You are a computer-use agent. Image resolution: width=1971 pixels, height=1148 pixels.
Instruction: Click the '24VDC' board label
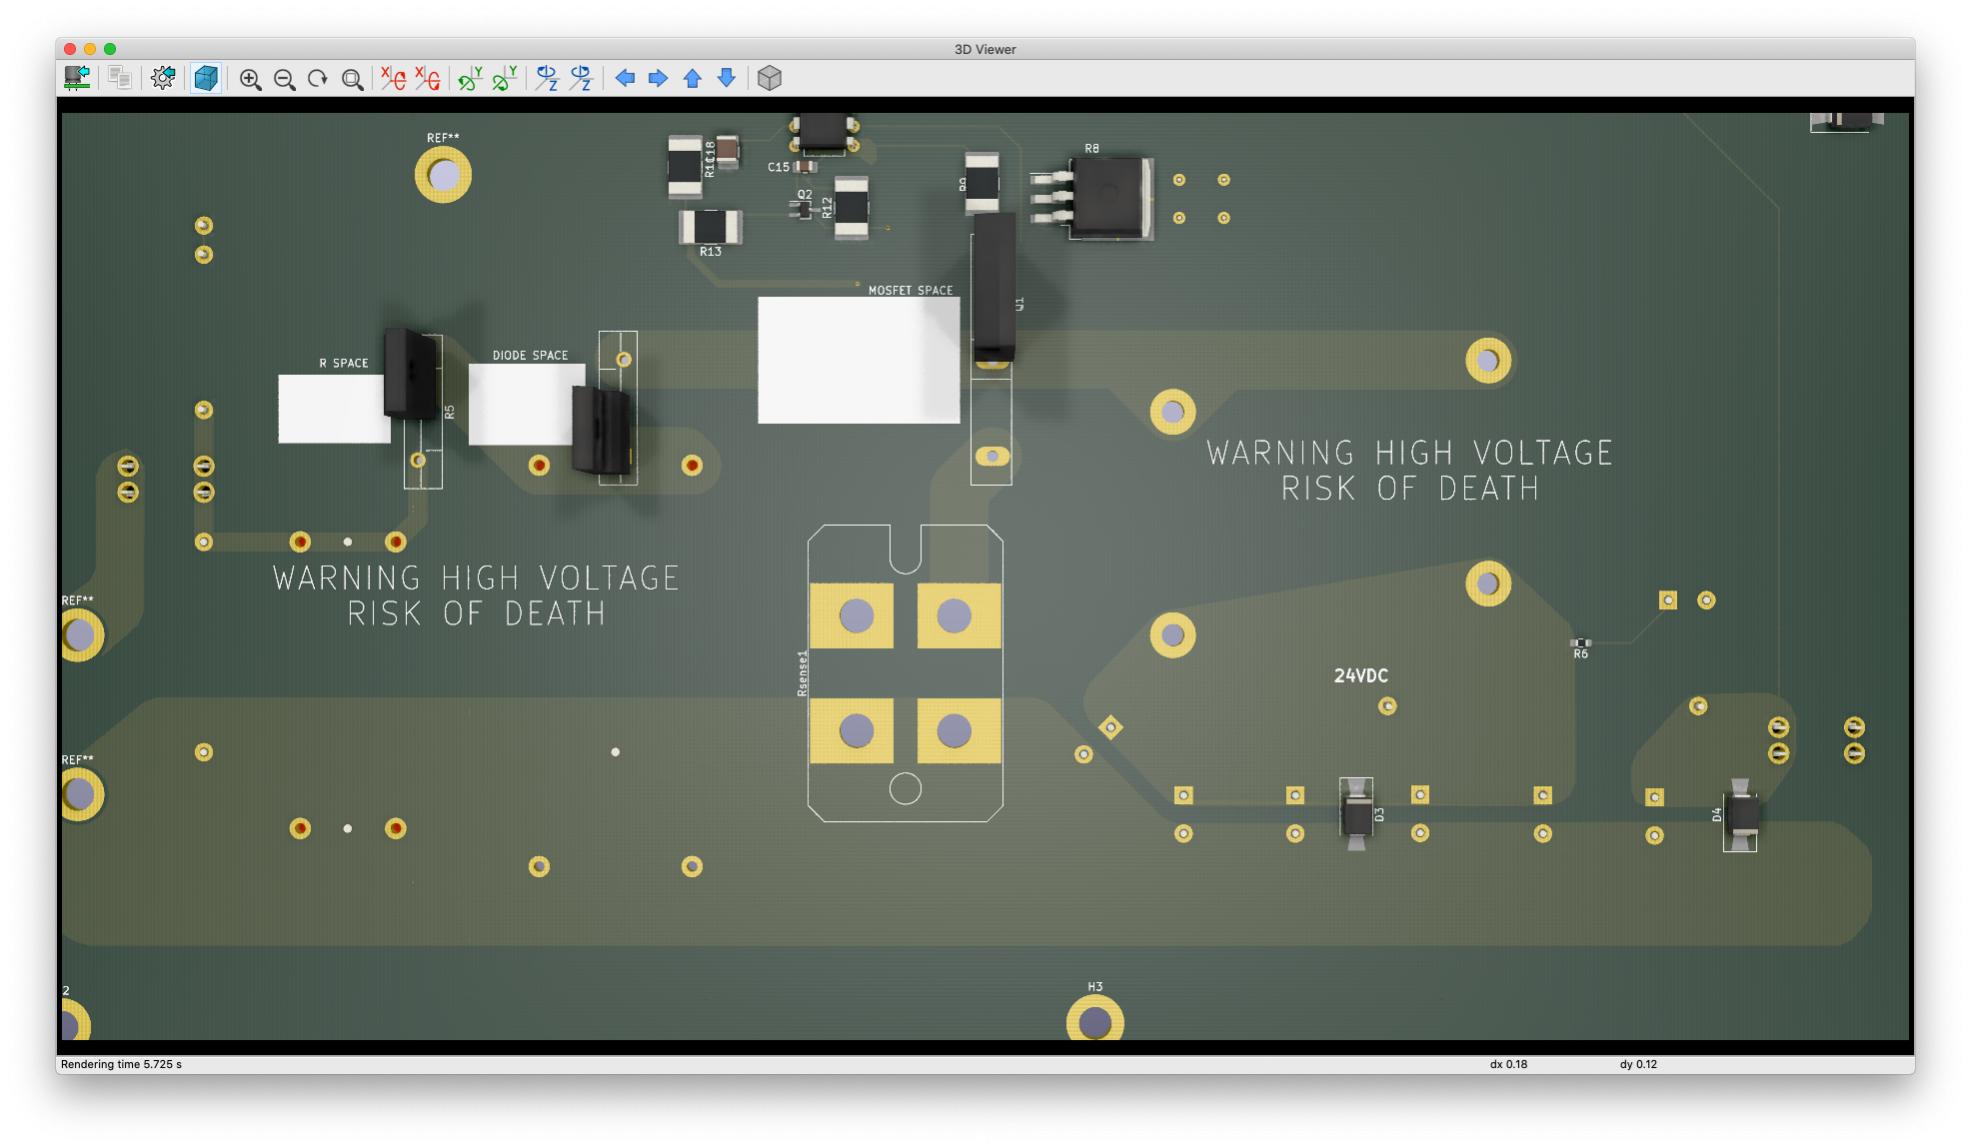pos(1361,676)
